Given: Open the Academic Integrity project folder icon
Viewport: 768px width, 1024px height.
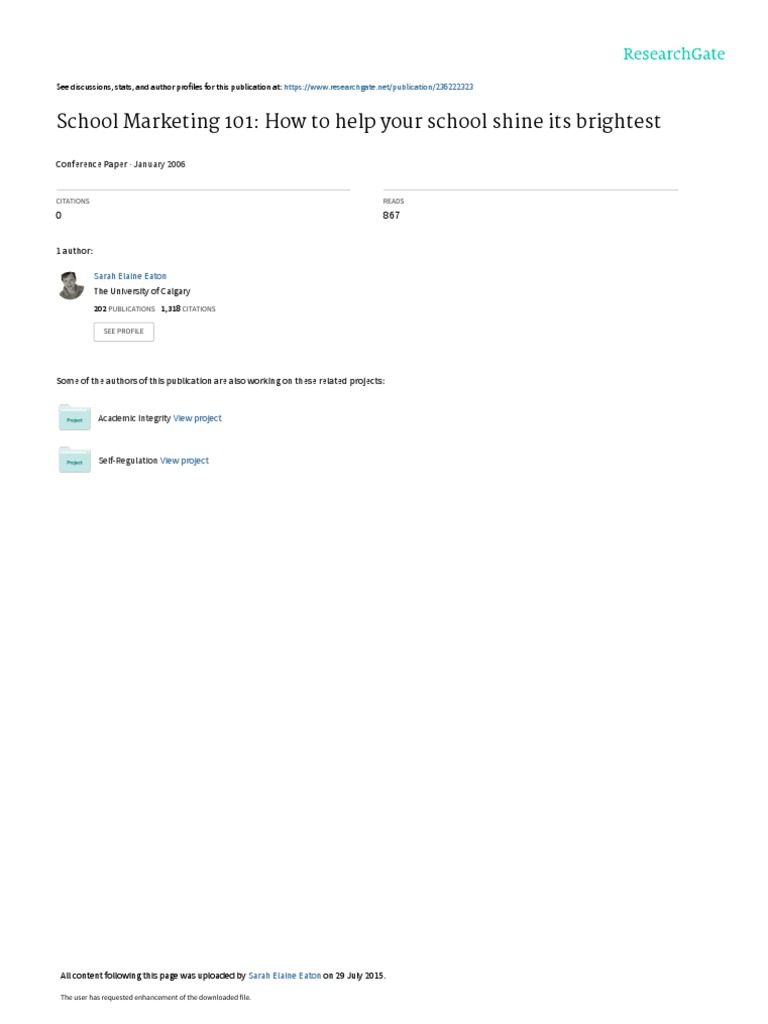Looking at the screenshot, I should pos(74,417).
